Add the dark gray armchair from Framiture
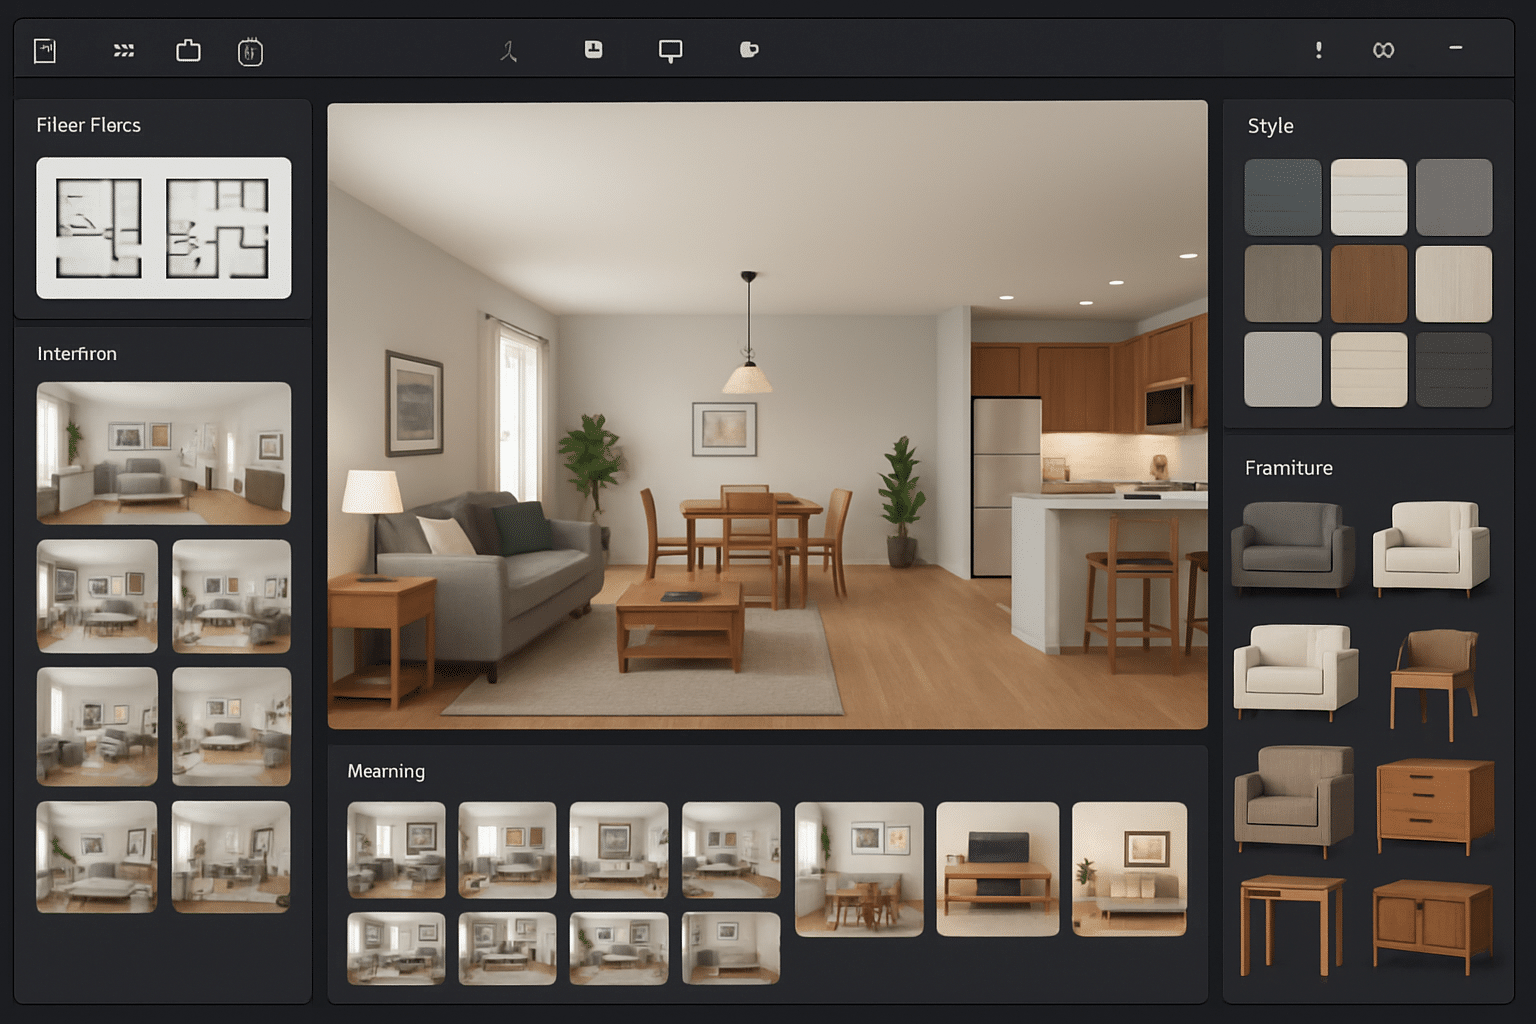Viewport: 1536px width, 1024px height. 1293,548
